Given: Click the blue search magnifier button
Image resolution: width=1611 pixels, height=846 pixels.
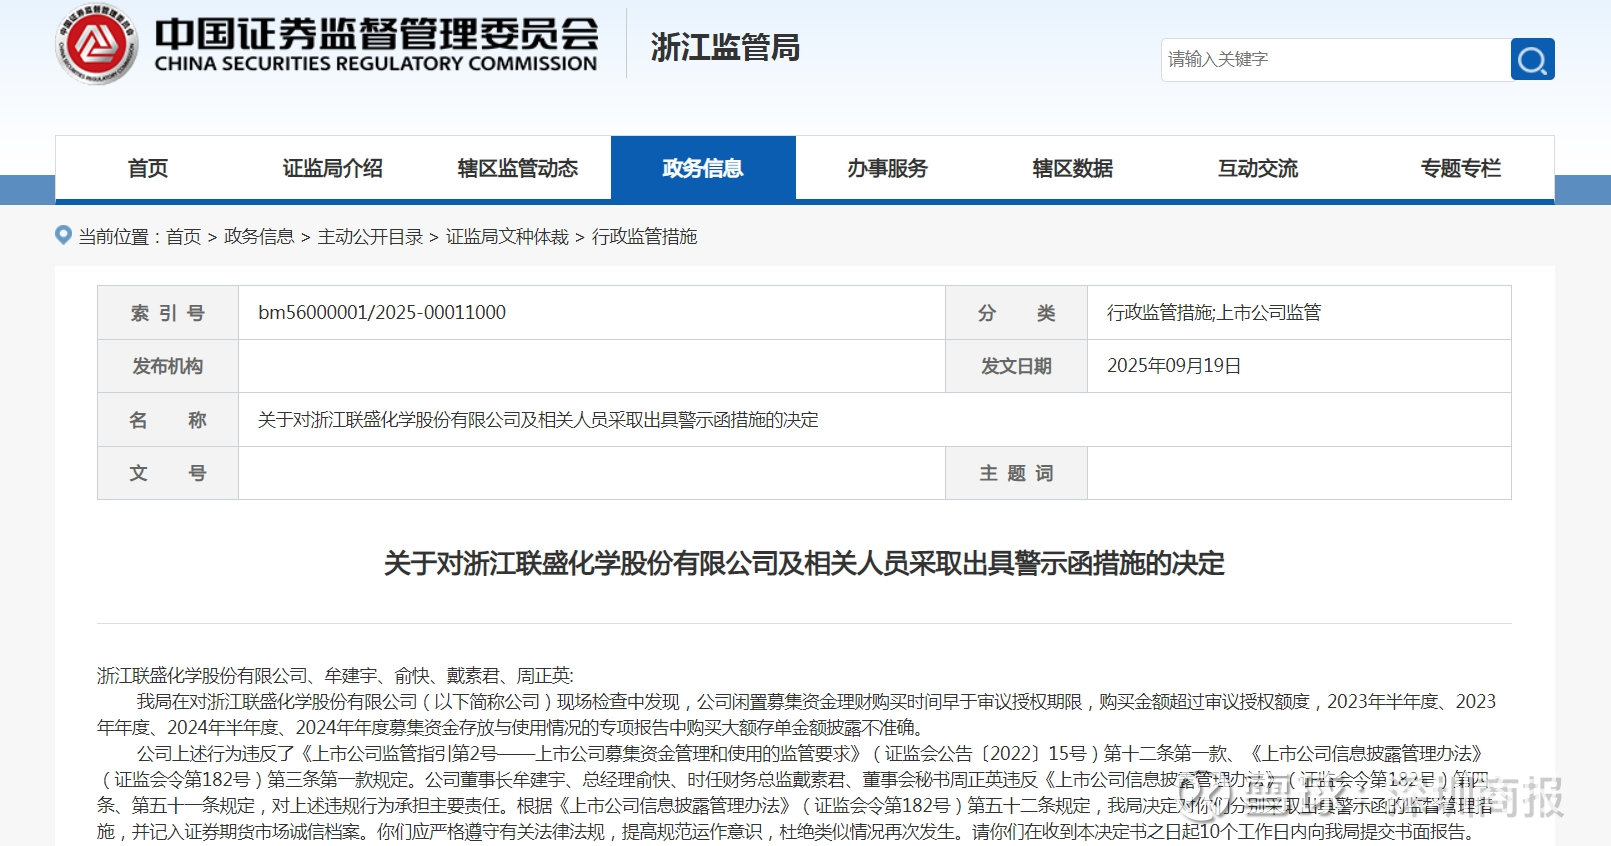Looking at the screenshot, I should coord(1532,59).
